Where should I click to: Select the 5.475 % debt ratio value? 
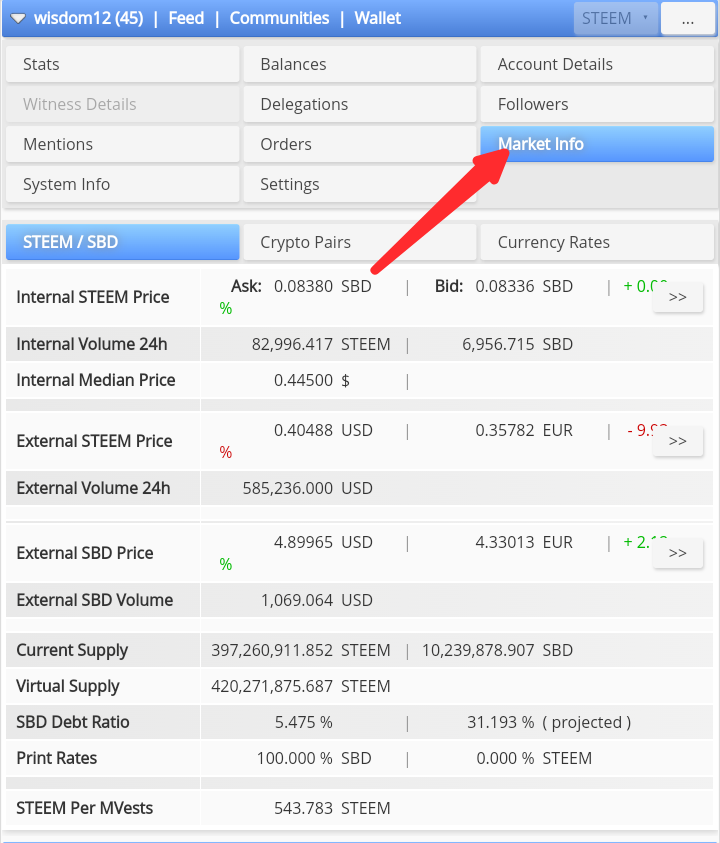pos(304,722)
